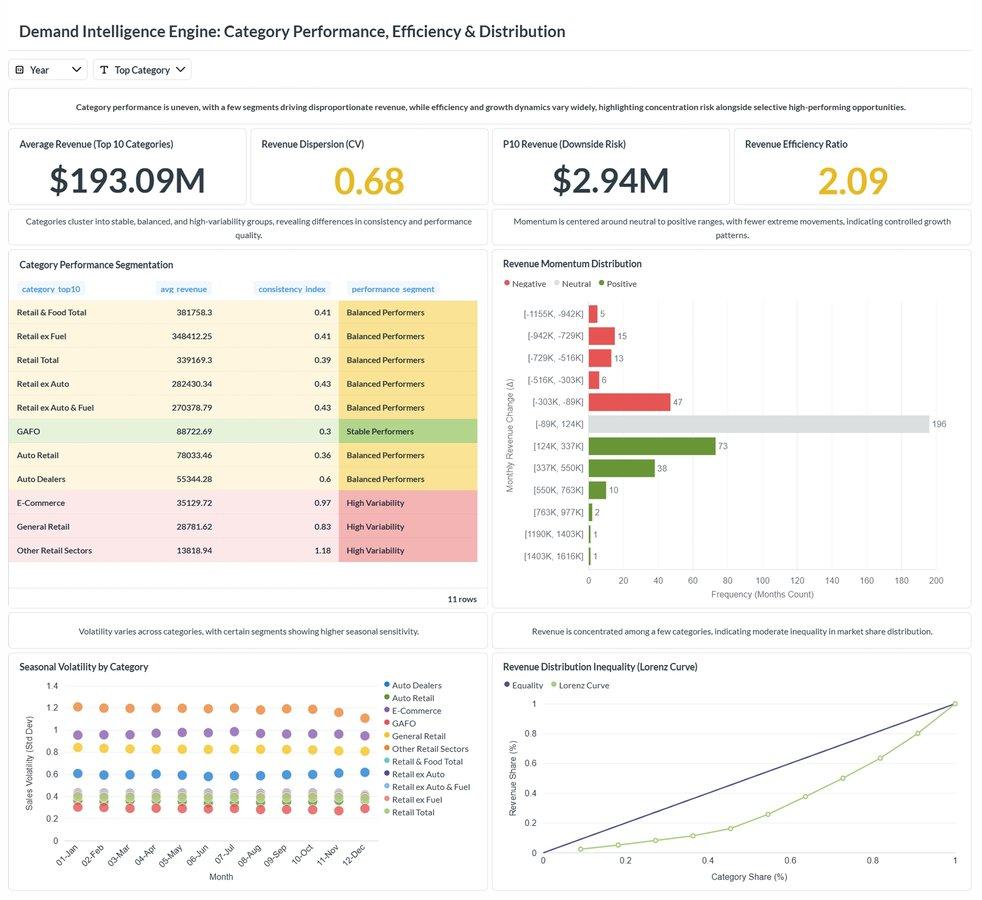Toggle Positive series in momentum legend
The image size is (982, 900).
(618, 284)
